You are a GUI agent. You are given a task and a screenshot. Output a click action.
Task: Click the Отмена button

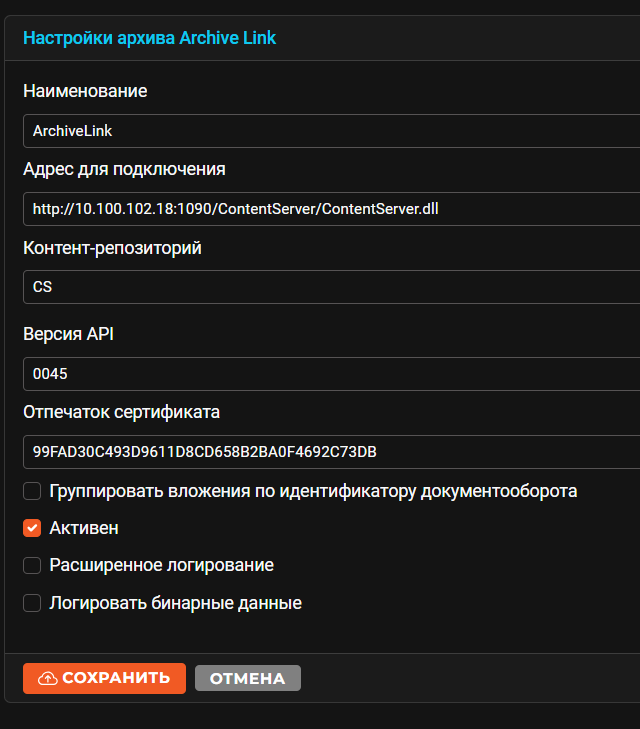(247, 678)
